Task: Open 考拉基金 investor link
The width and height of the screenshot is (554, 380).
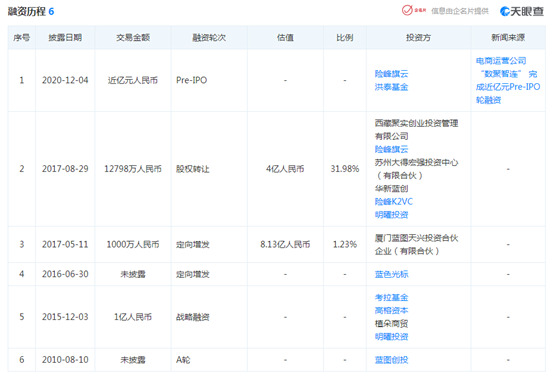Action: 391,298
